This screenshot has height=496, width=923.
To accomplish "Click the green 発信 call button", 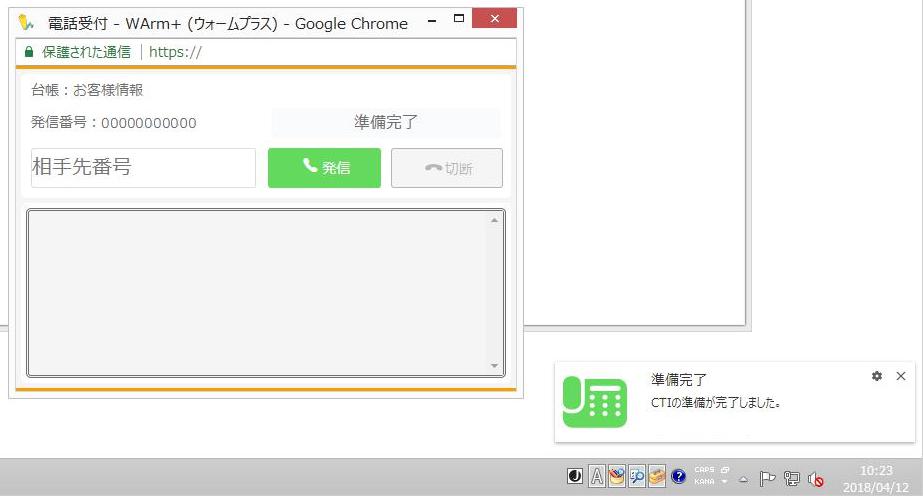I will [x=324, y=168].
